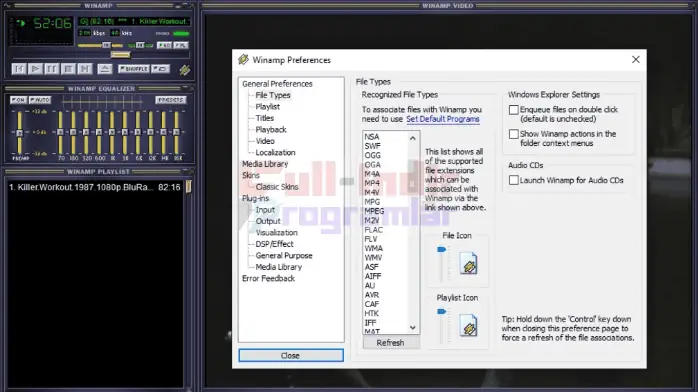
Task: Open the Visualization plug-ins page
Action: 276,233
